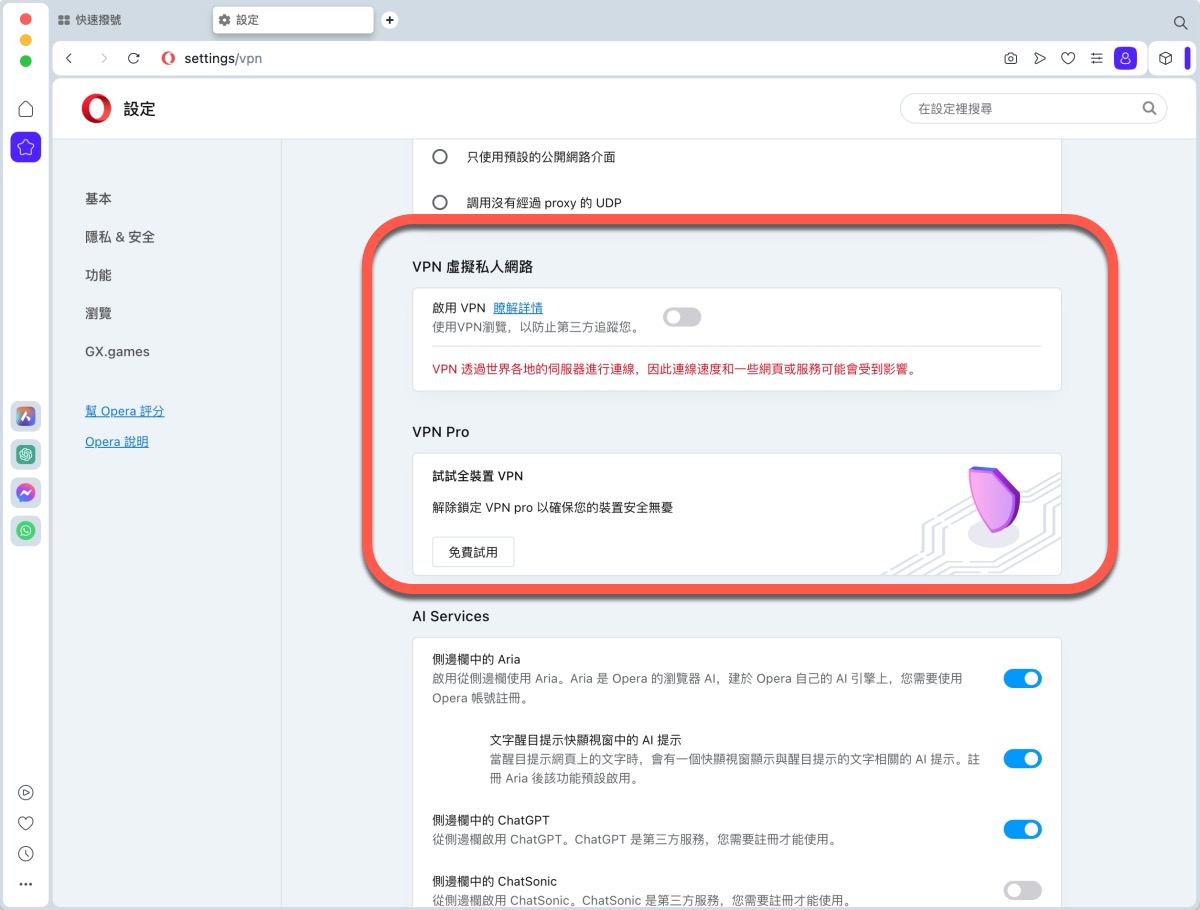The image size is (1200, 910).
Task: Disable Aria in sidebar toggle
Action: click(x=1022, y=678)
